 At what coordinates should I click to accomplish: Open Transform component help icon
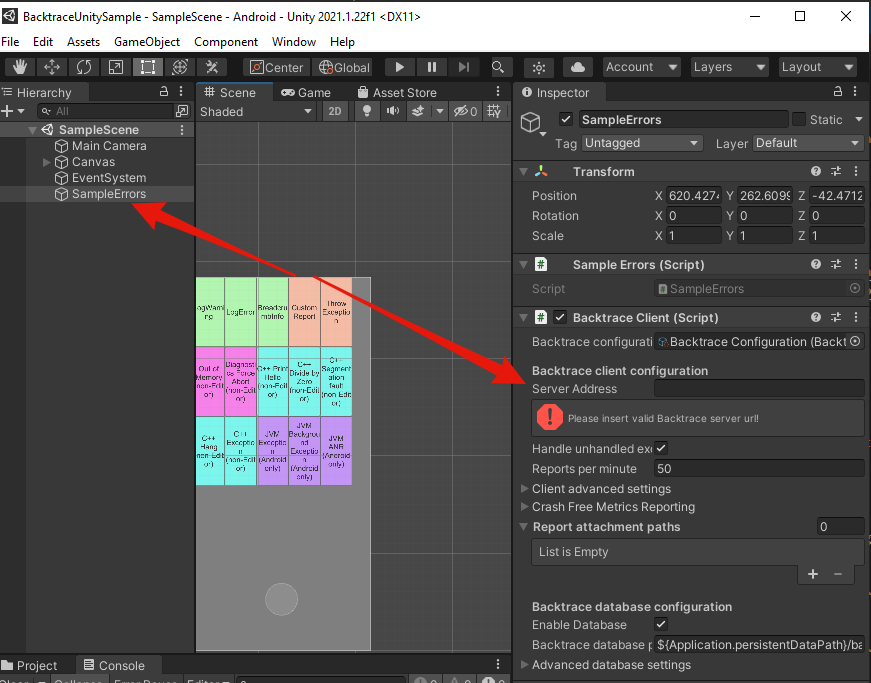pyautogui.click(x=815, y=172)
